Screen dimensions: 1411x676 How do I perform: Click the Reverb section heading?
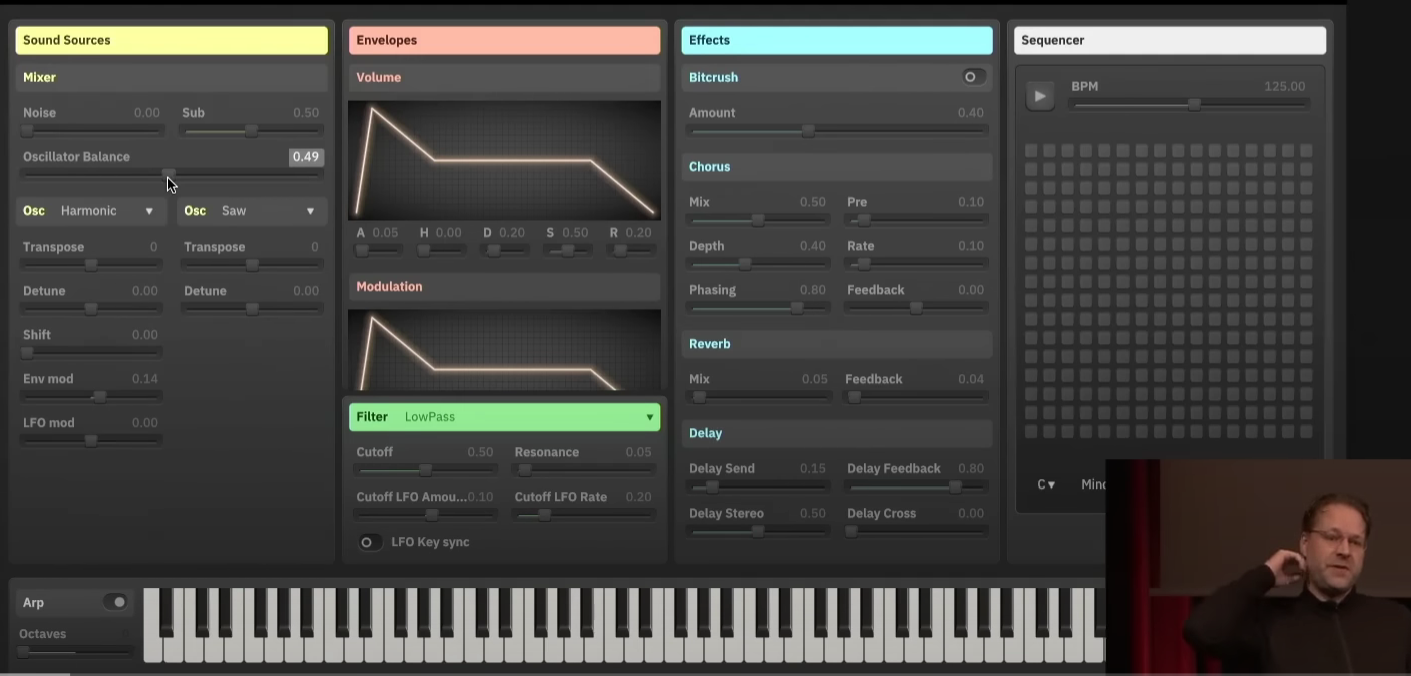[x=837, y=344]
